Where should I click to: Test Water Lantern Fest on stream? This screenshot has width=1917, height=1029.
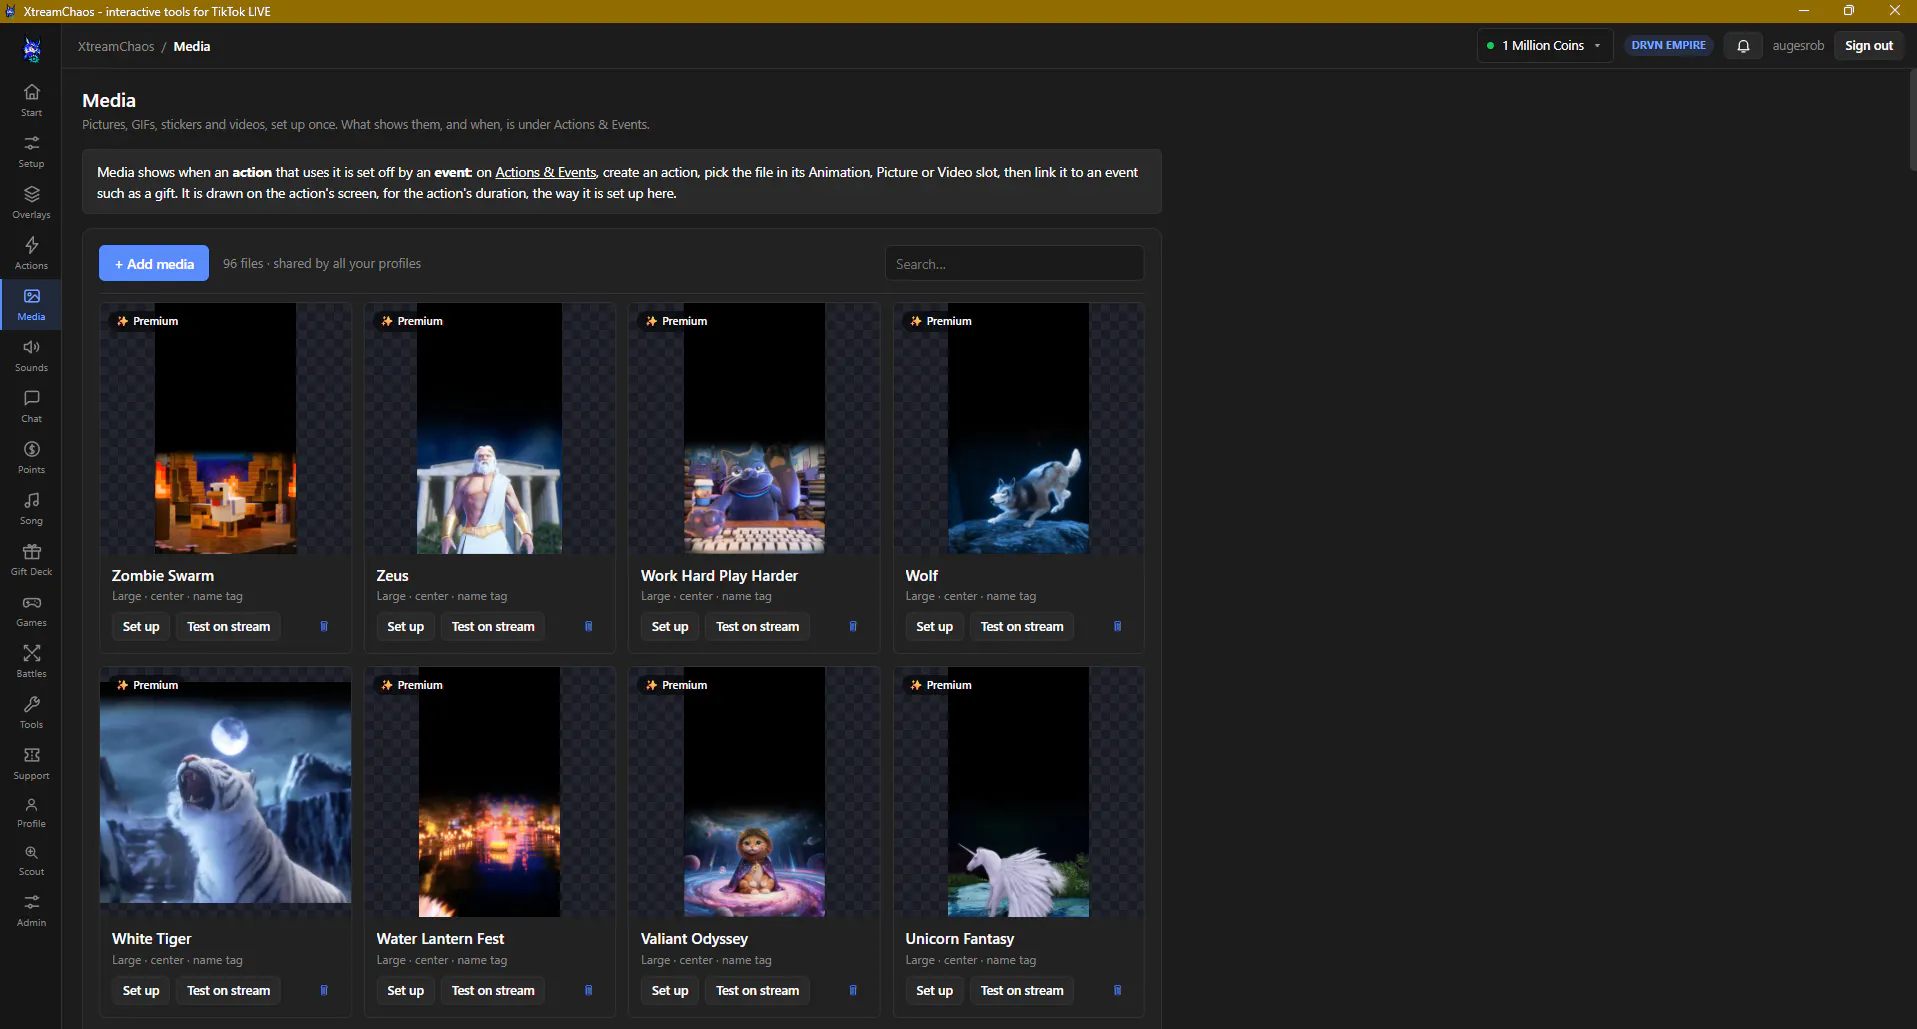click(493, 991)
